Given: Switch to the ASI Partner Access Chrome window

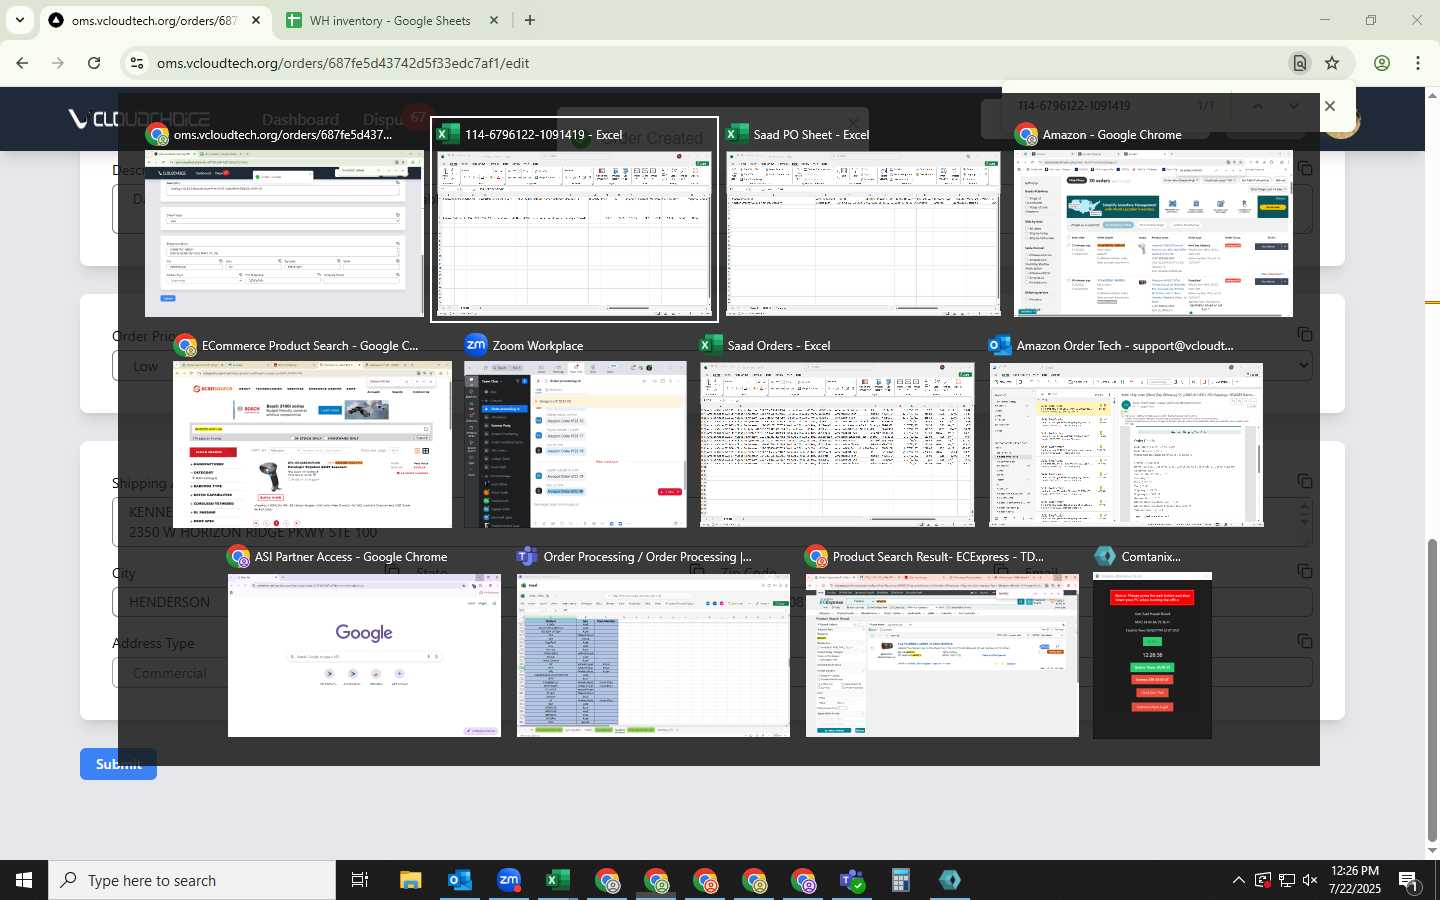Looking at the screenshot, I should (x=364, y=644).
